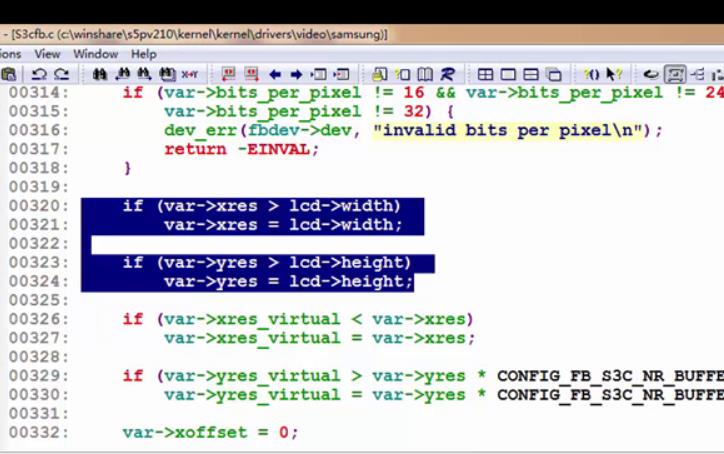The image size is (724, 454).
Task: Click "return -EINVAL;" statement
Action: 241,150
